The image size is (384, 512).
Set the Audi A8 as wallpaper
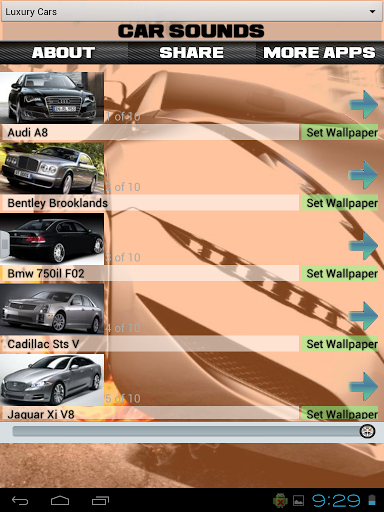pos(340,133)
